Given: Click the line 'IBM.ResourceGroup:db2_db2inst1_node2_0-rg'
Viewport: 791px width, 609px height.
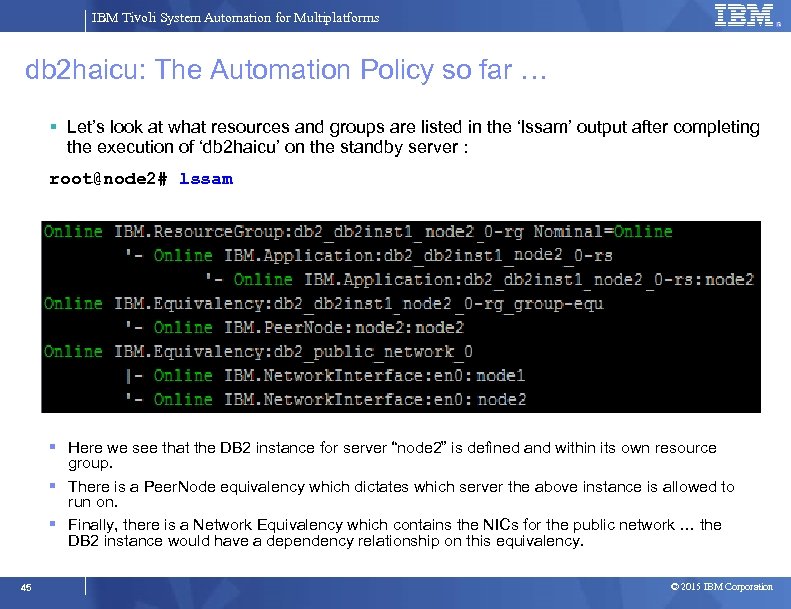Looking at the screenshot, I should pyautogui.click(x=319, y=232).
